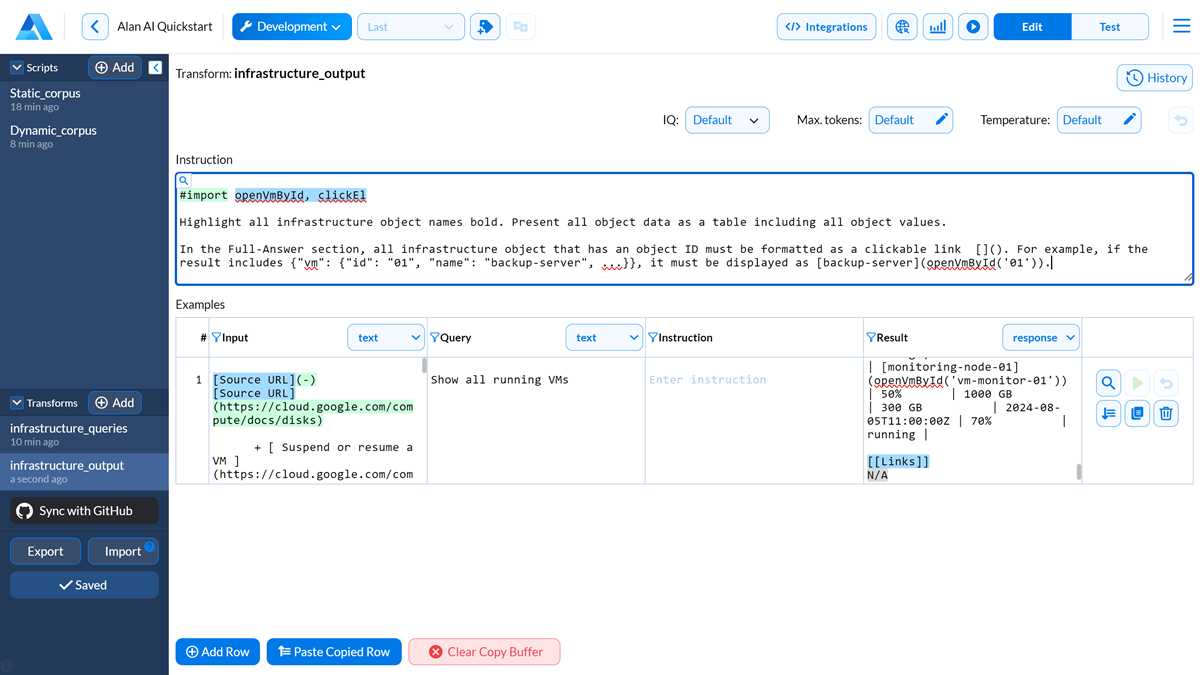Screen dimensions: 1200x675
Task: Click the insert-row-below icon in row 1
Action: click(x=1108, y=413)
